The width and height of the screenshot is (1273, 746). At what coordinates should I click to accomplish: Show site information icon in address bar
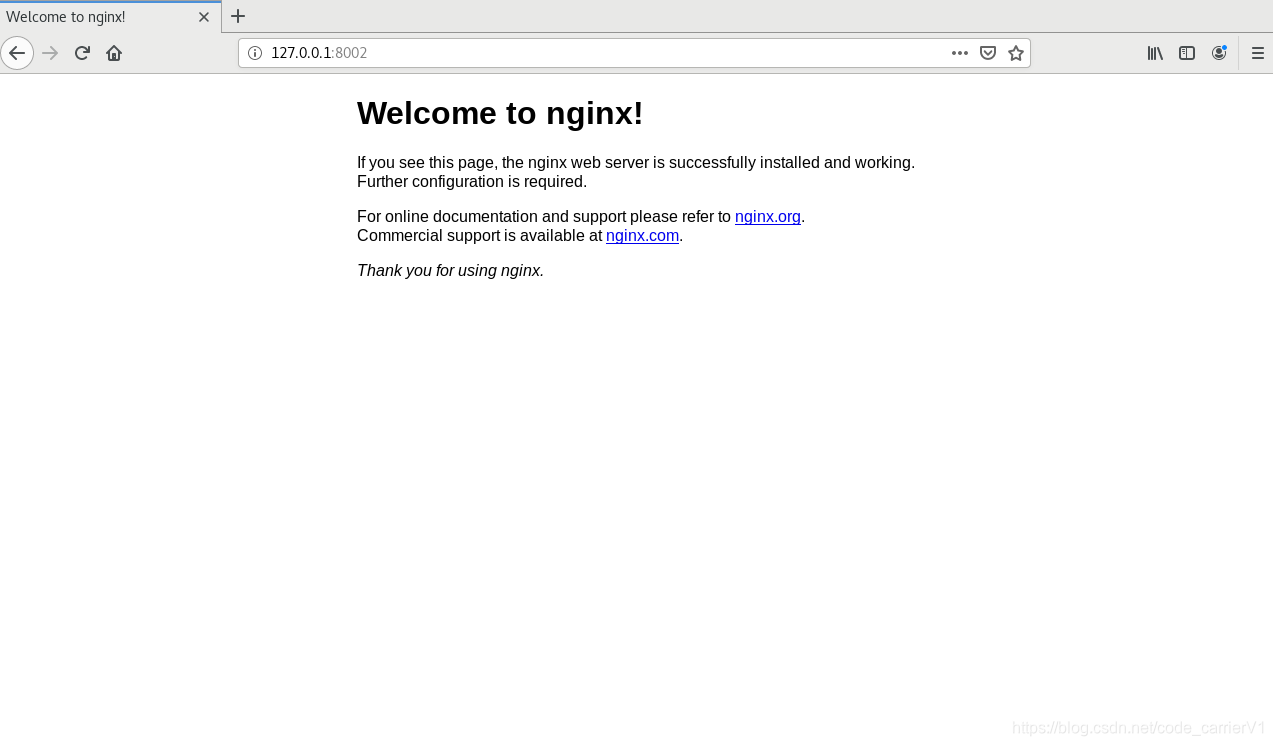[x=255, y=53]
